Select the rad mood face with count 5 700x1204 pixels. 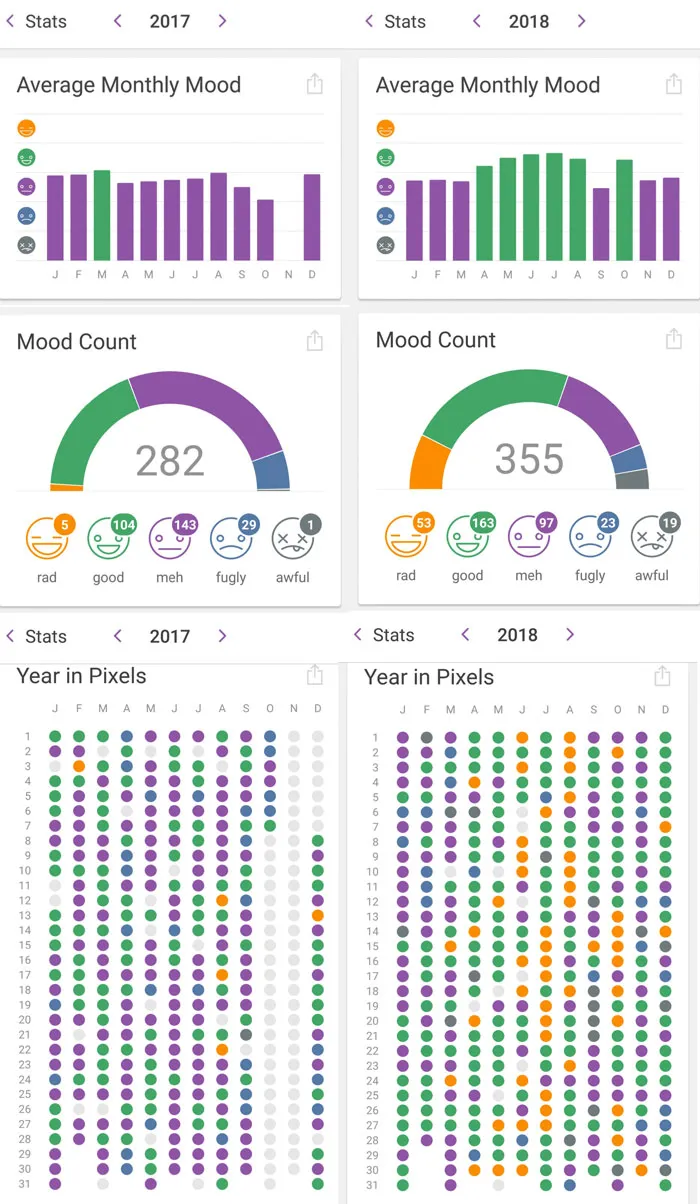point(47,540)
